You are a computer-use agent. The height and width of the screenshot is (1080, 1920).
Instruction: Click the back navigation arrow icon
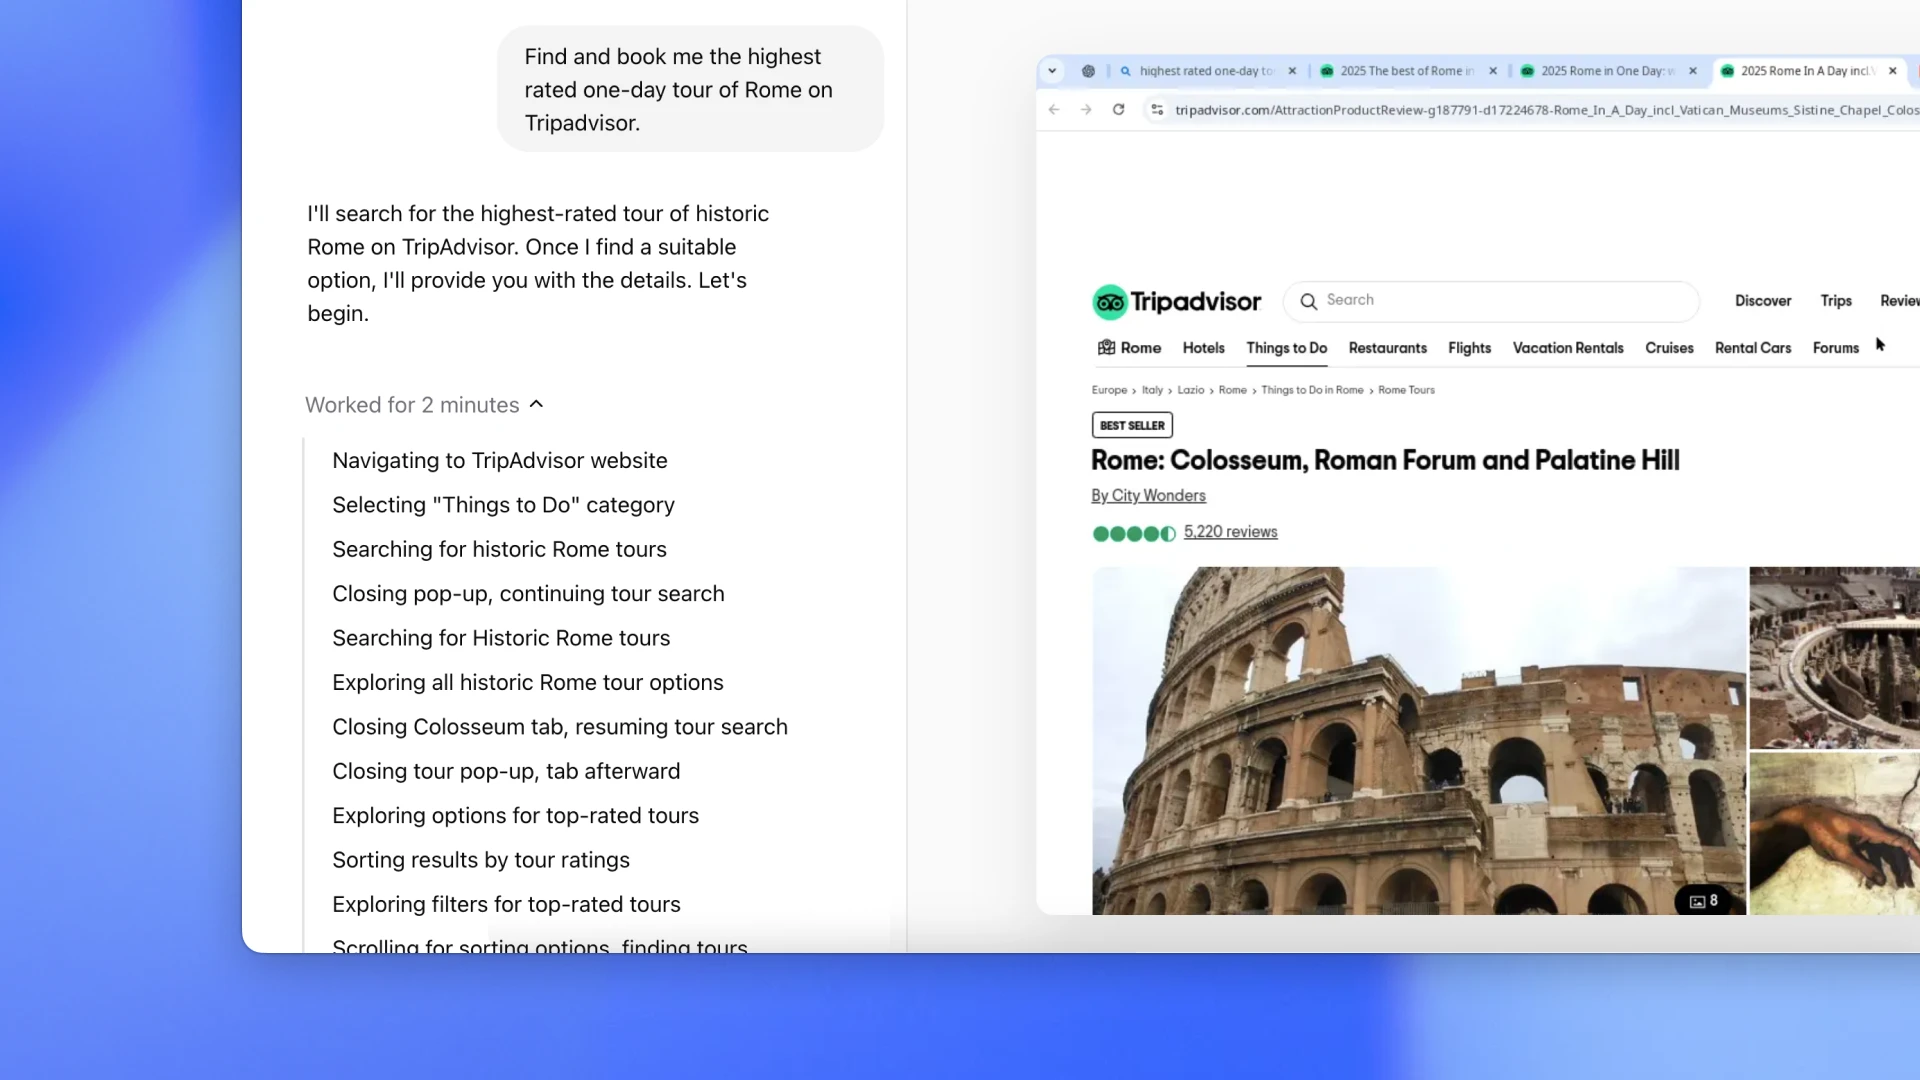(x=1055, y=109)
